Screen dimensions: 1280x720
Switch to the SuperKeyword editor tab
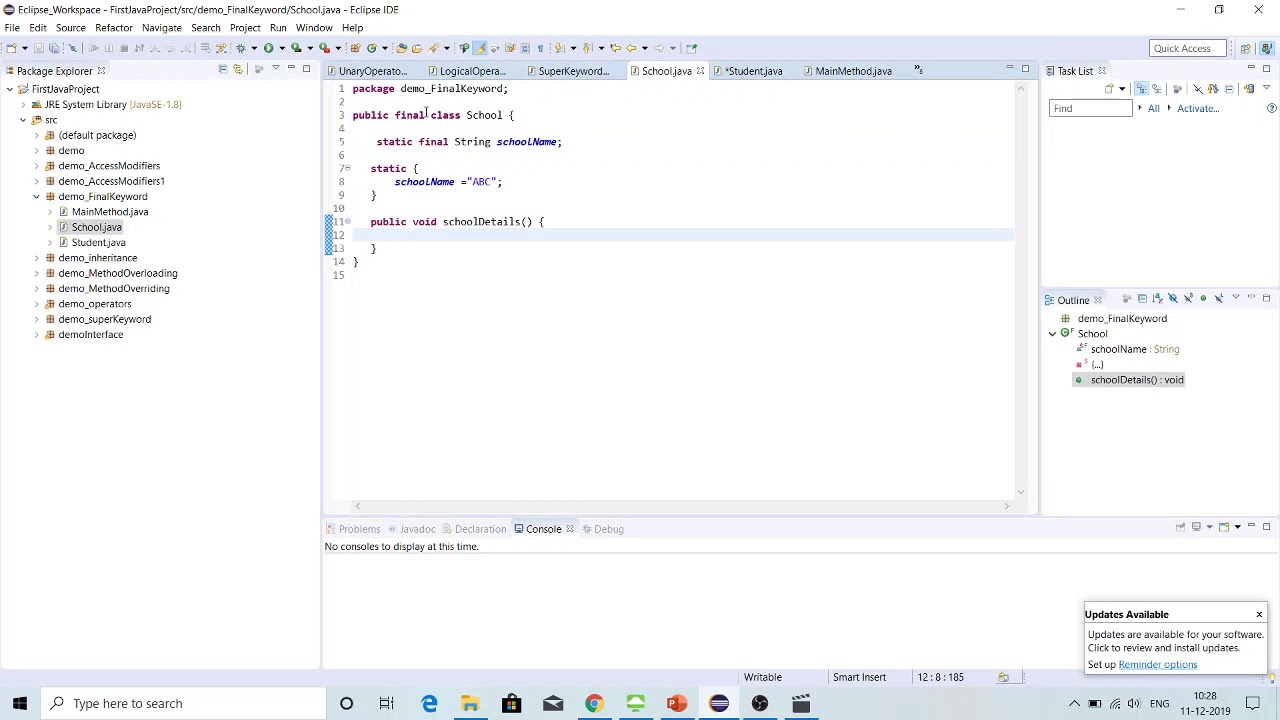pos(573,71)
